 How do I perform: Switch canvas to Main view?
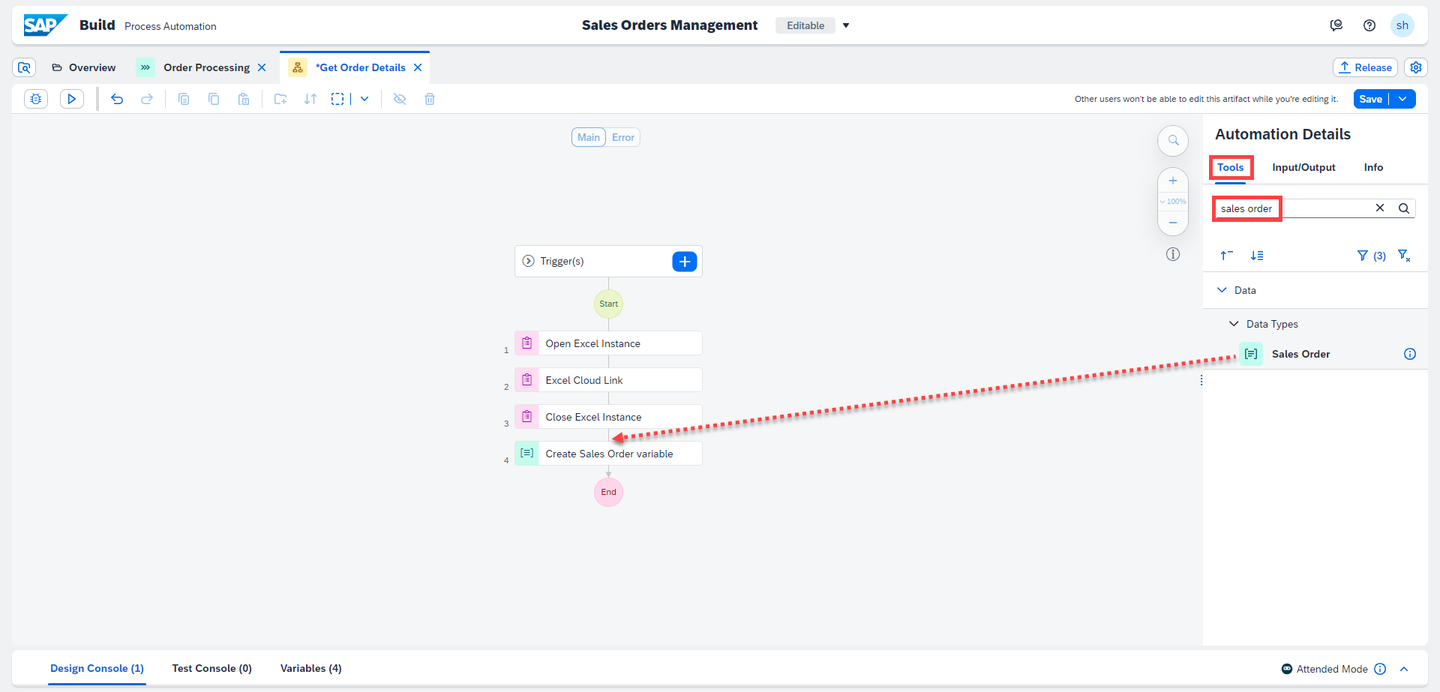(589, 137)
